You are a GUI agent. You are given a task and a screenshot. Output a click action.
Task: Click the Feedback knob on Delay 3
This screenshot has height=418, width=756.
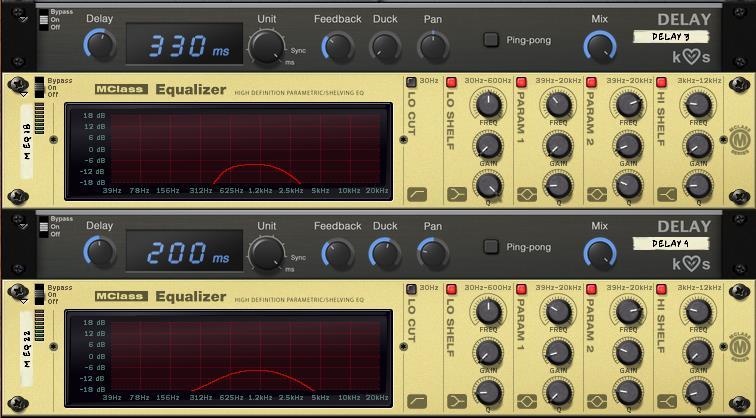coord(338,46)
